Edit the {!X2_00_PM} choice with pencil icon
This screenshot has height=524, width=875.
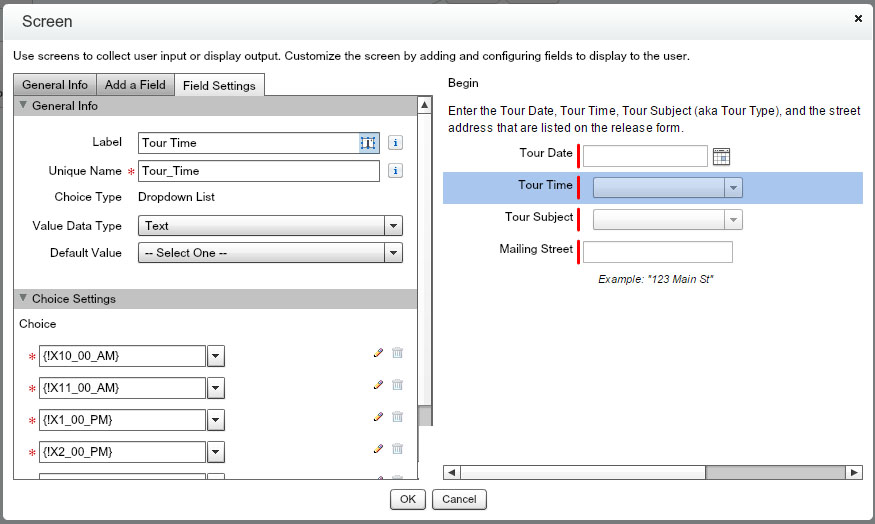[378, 449]
